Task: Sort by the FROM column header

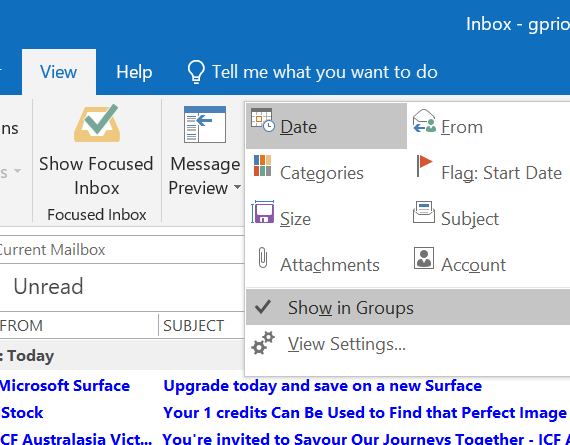Action: [79, 326]
